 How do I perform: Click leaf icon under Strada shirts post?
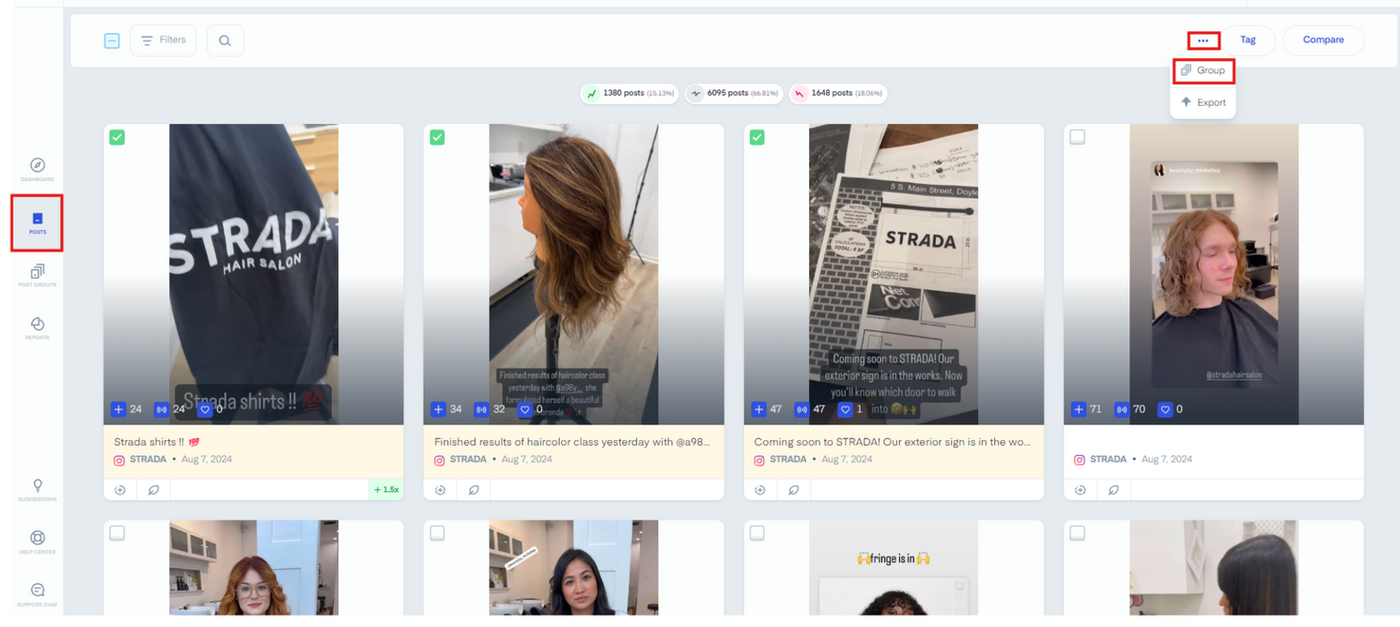[x=153, y=490]
